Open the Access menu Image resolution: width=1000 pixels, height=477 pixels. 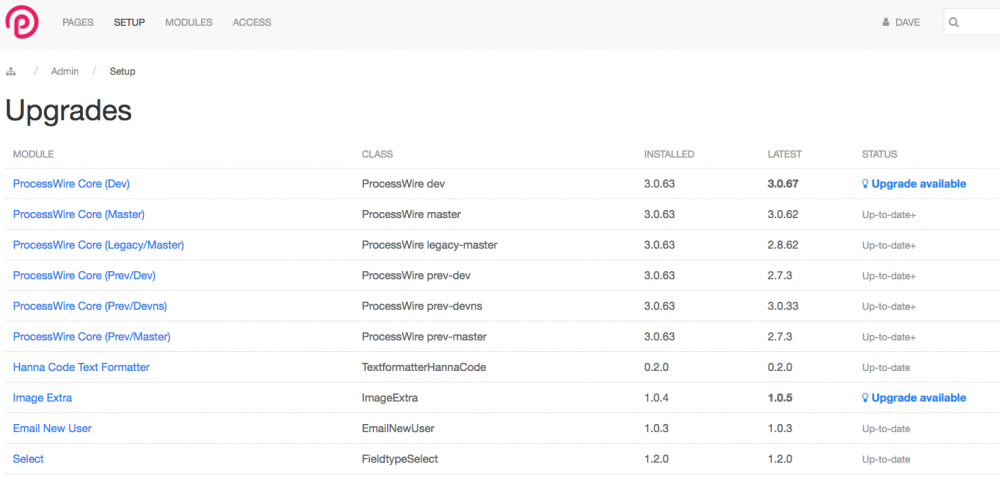coord(251,22)
